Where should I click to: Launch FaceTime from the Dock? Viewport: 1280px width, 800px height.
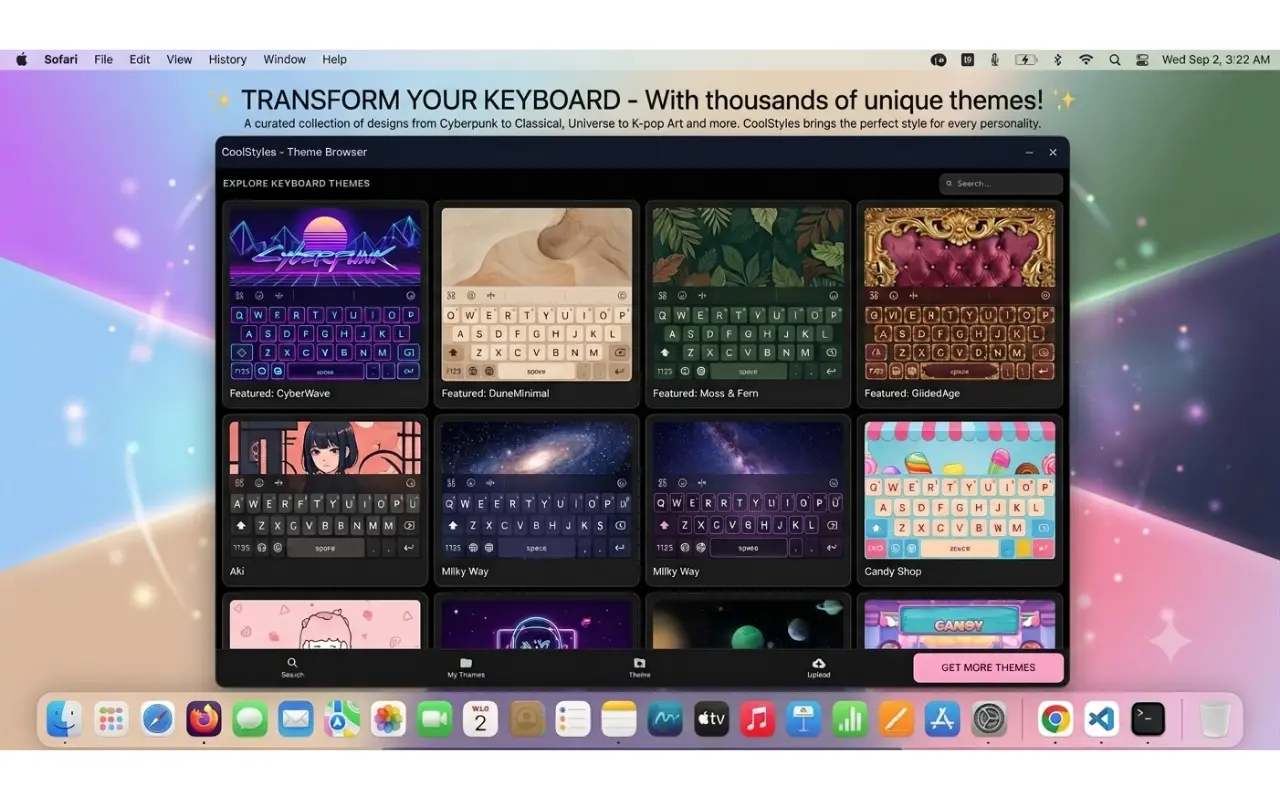pyautogui.click(x=434, y=718)
